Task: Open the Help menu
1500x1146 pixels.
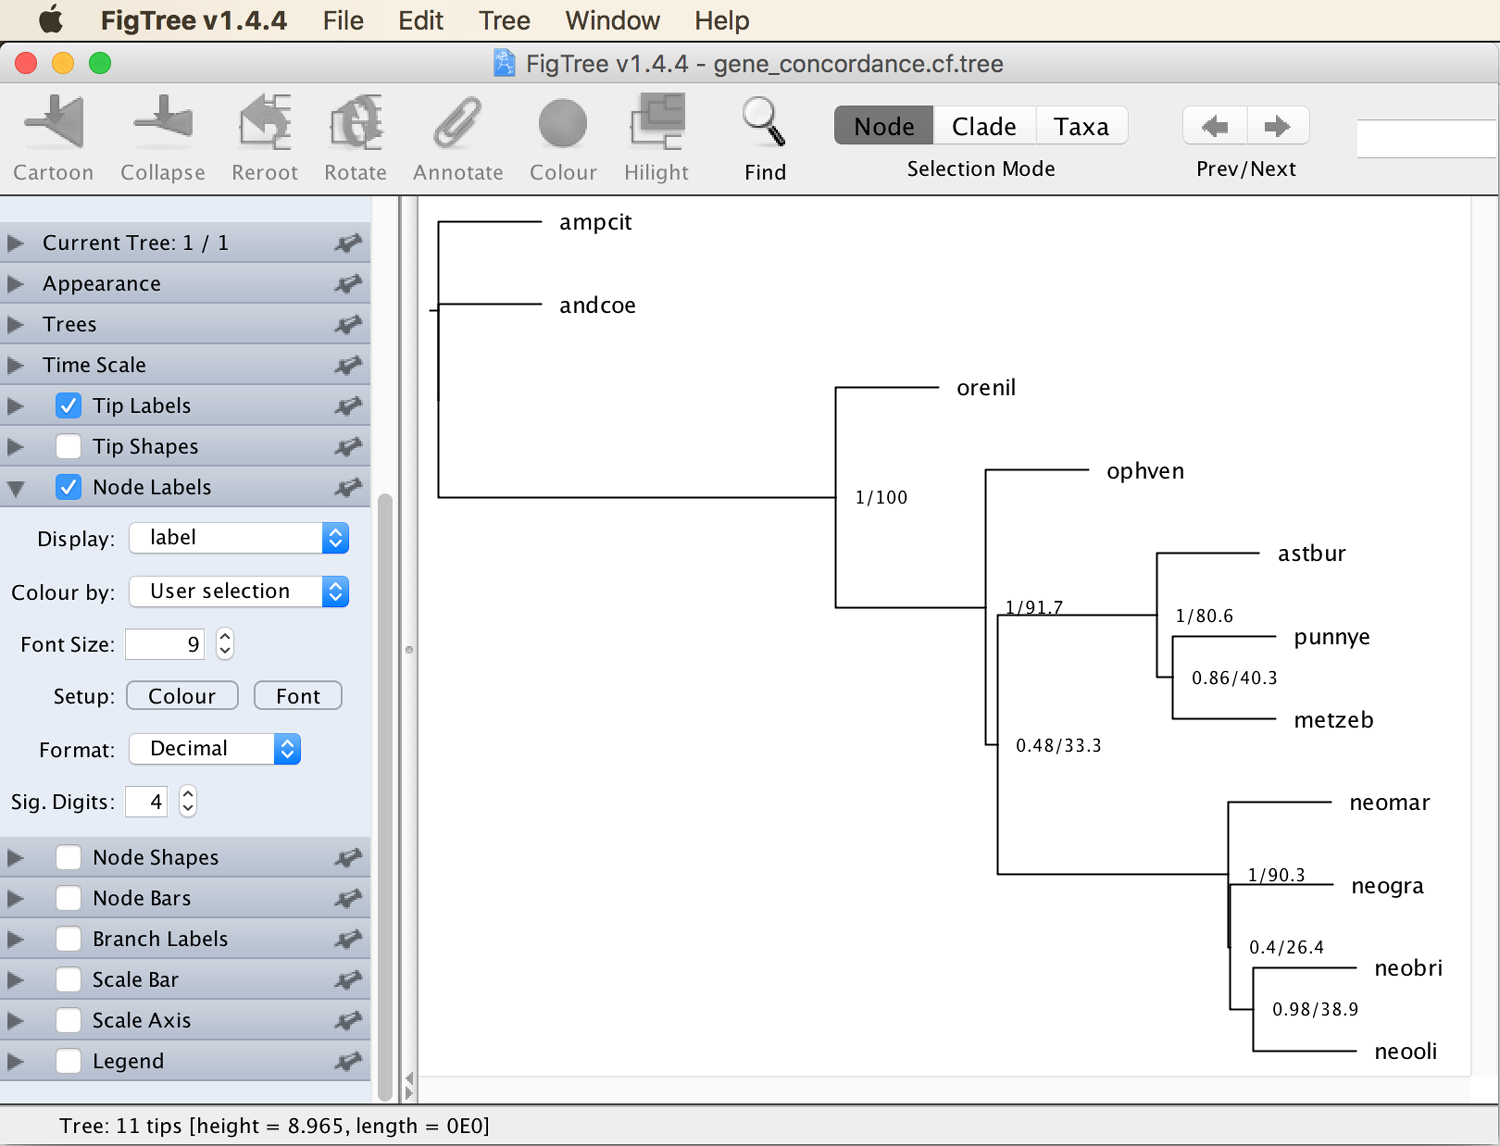Action: pyautogui.click(x=721, y=20)
